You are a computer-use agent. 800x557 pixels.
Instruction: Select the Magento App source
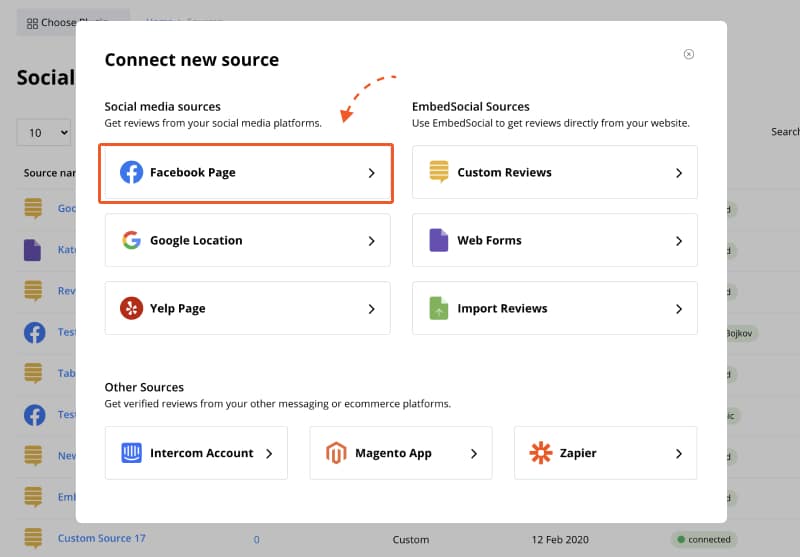[x=401, y=453]
